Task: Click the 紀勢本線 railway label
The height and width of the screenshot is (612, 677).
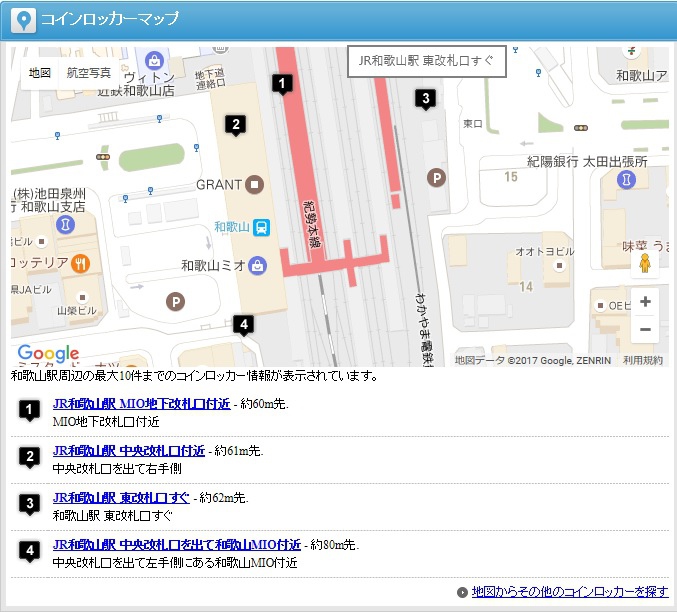Action: [312, 225]
